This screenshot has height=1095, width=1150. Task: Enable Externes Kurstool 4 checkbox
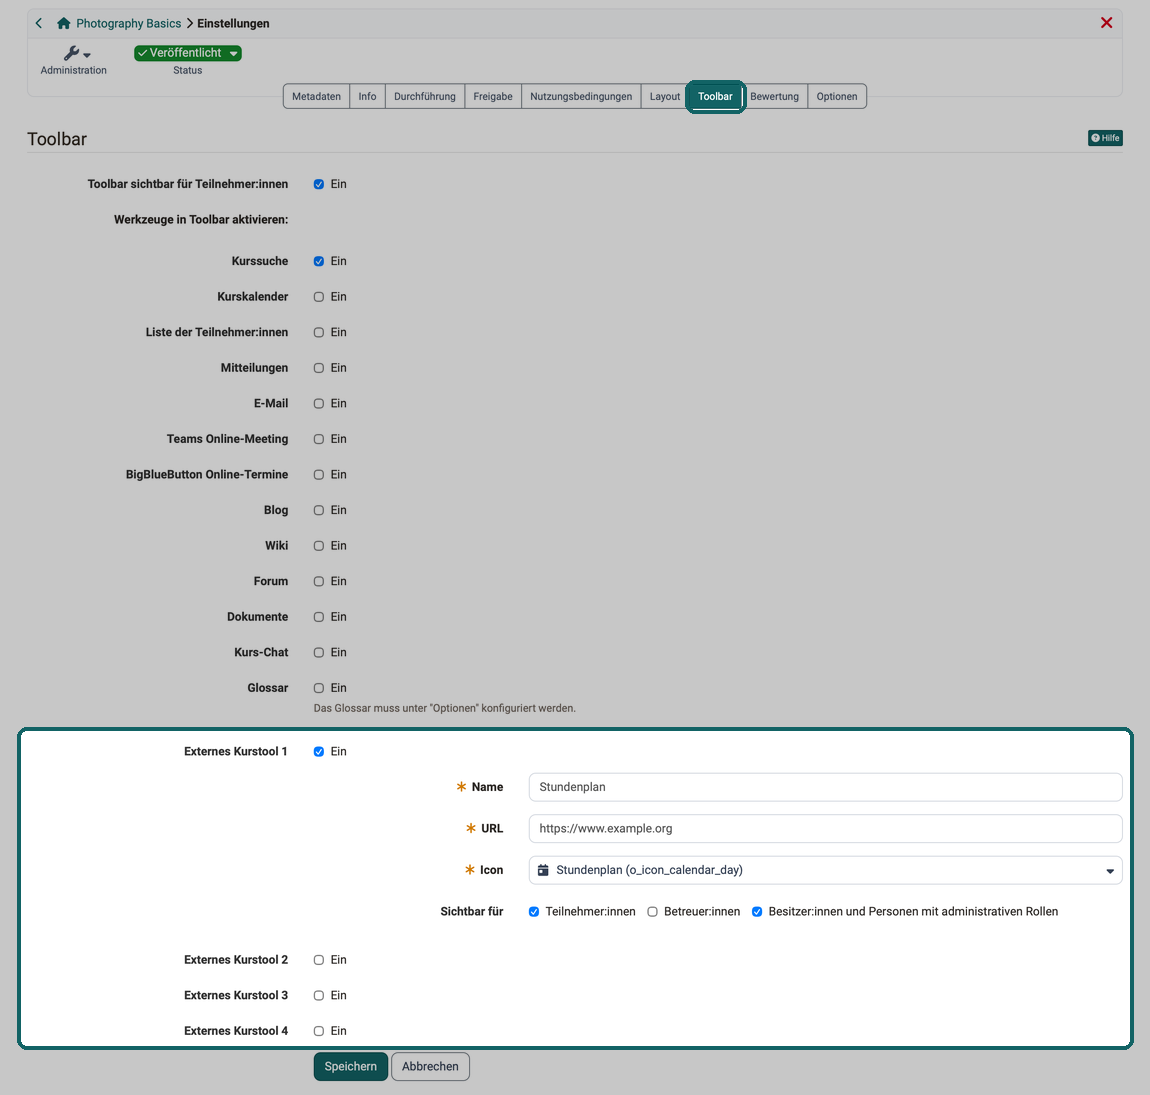point(318,1031)
